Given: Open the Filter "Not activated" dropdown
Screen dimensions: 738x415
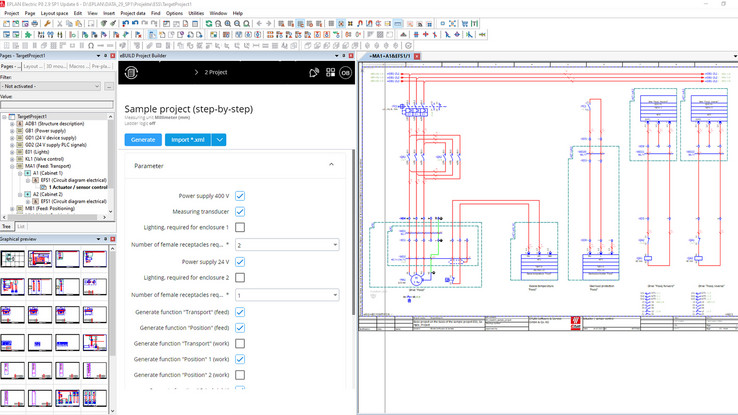Looking at the screenshot, I should click(x=51, y=87).
